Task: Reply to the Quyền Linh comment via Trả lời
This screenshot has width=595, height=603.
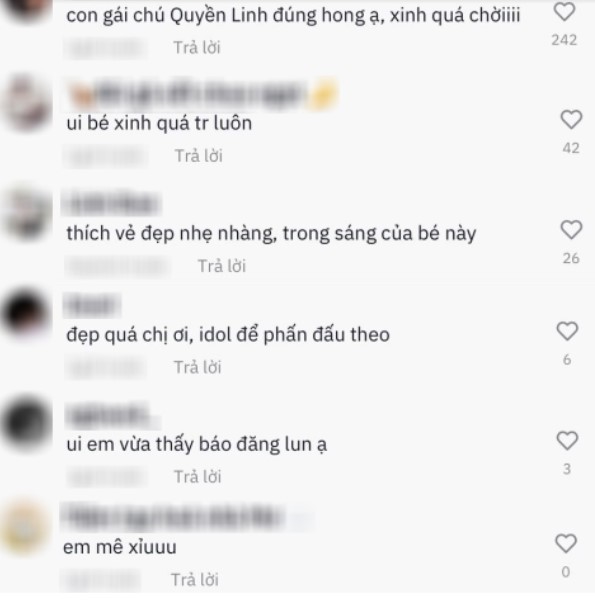Action: pos(197,48)
